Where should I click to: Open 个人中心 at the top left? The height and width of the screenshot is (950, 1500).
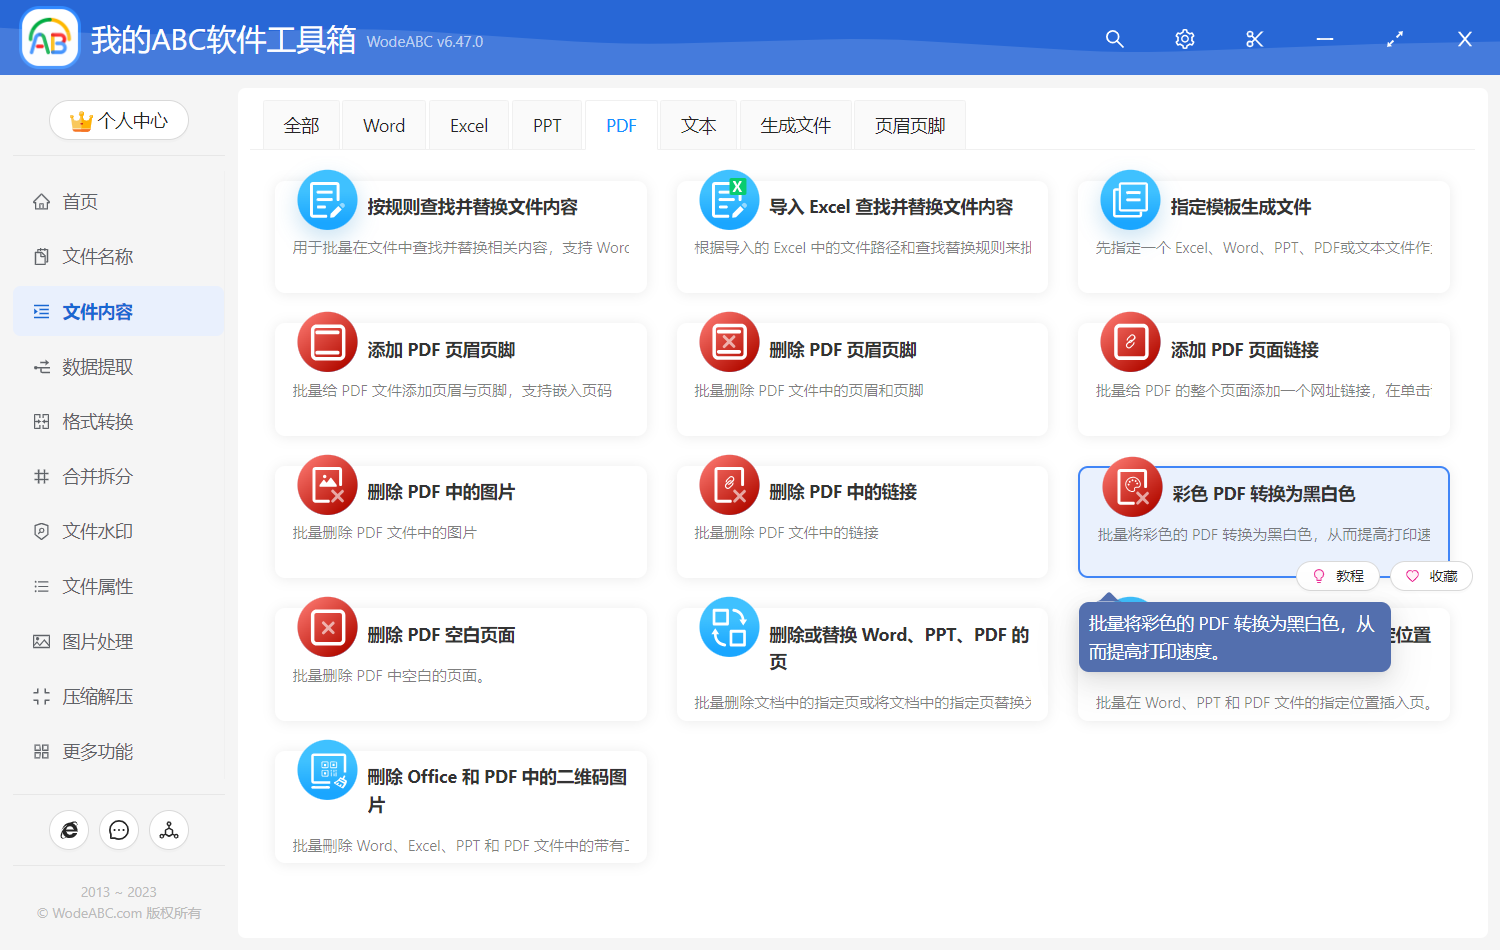point(119,120)
